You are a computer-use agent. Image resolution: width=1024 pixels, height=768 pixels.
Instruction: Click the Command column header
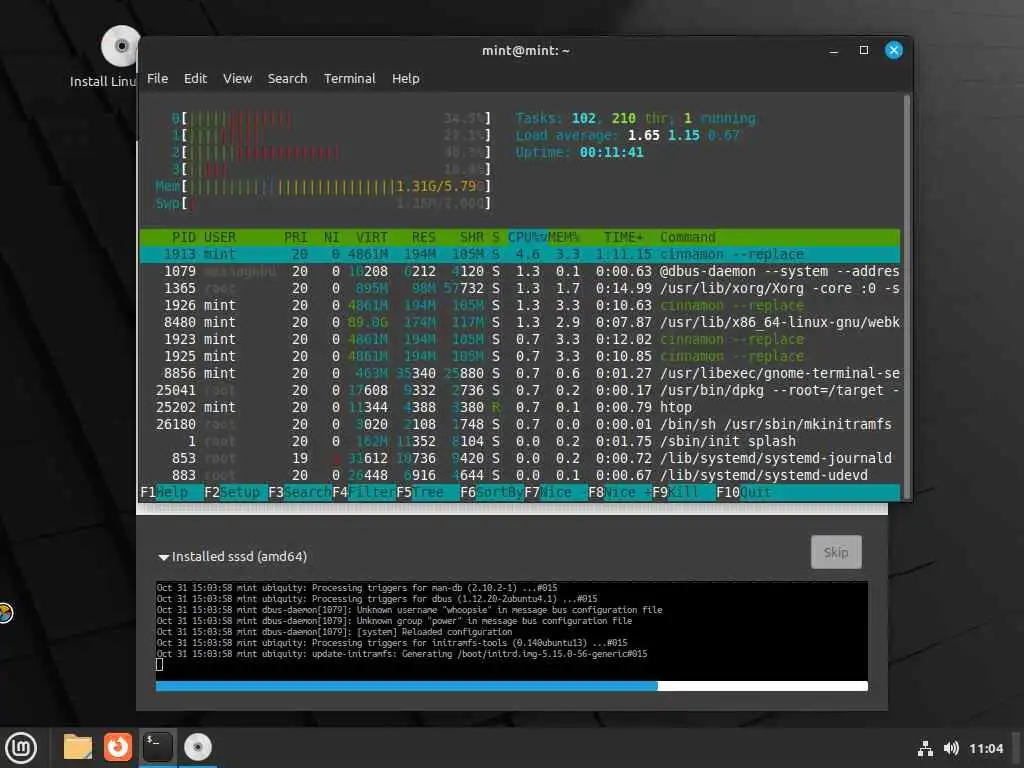coord(688,237)
